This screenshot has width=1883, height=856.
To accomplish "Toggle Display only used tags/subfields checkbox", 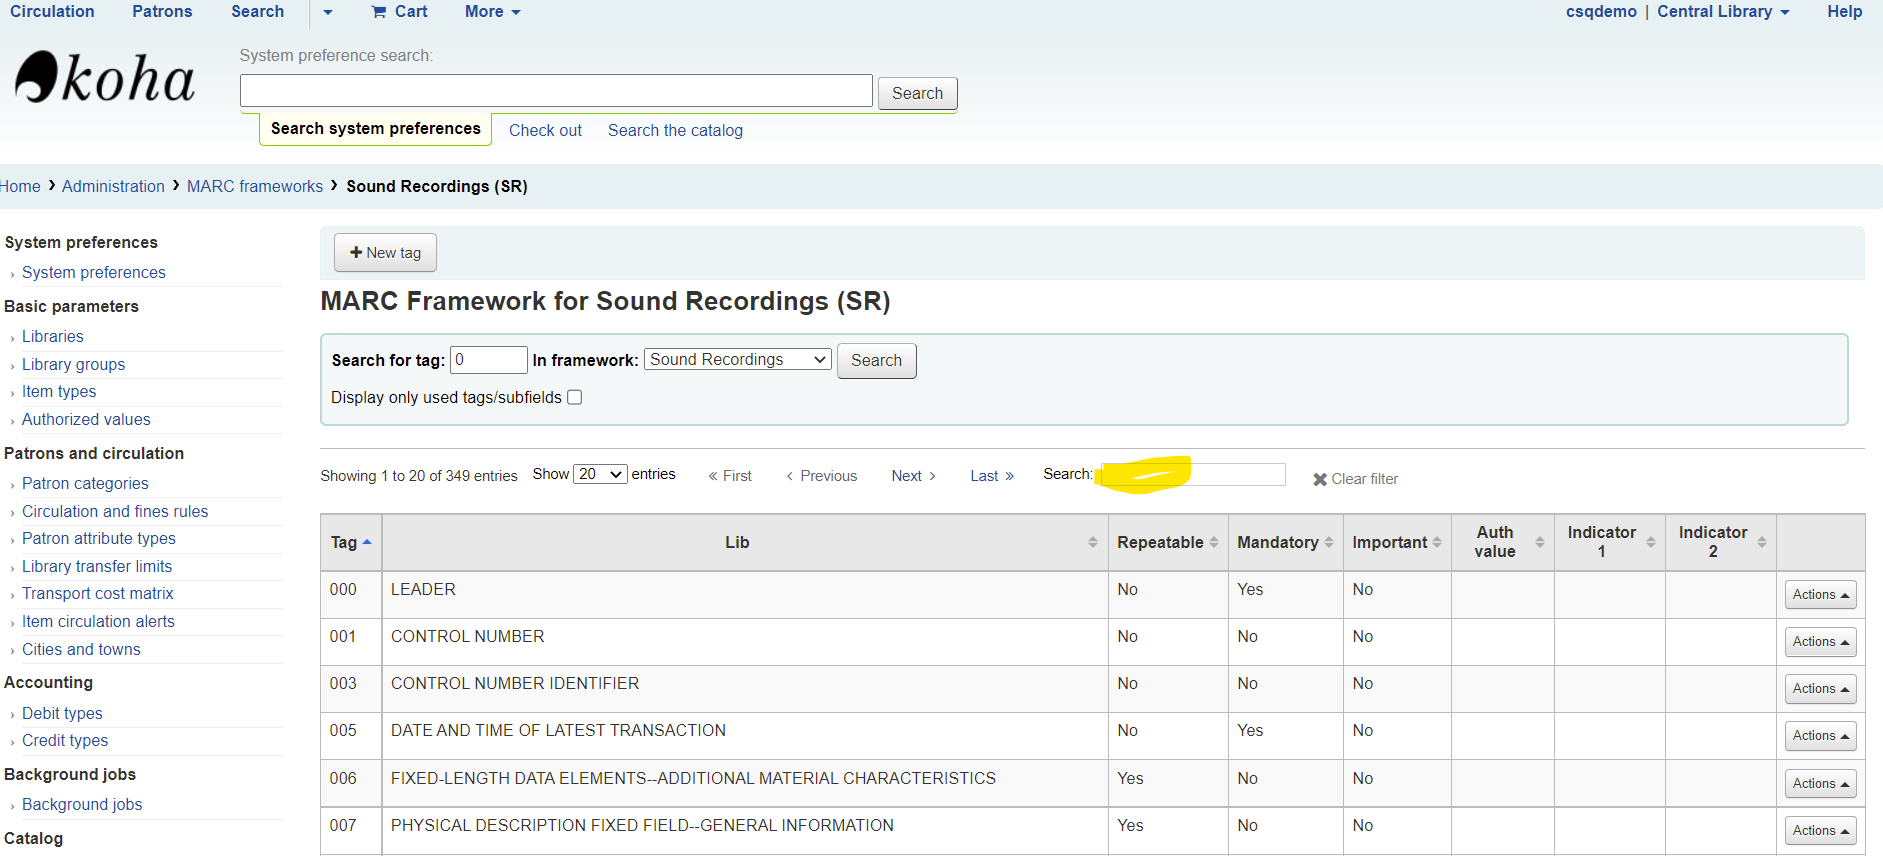I will click(x=575, y=397).
